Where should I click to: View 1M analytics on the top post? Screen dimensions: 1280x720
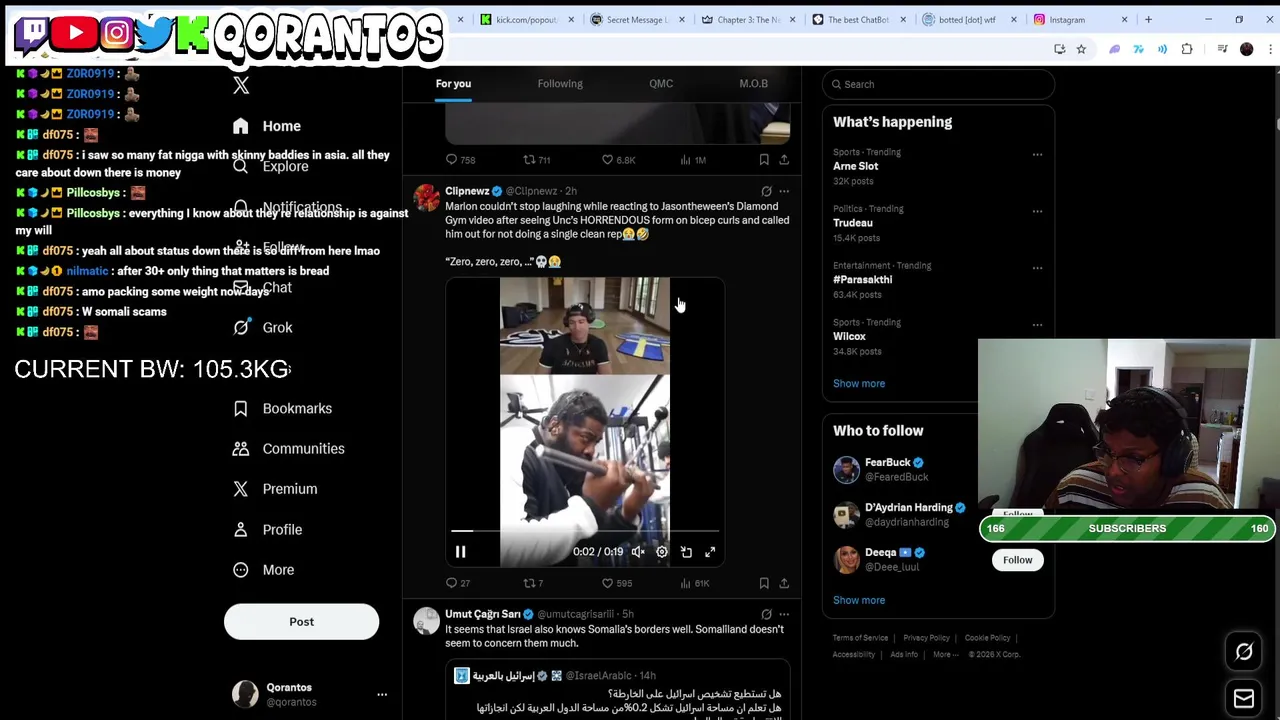[x=693, y=160]
